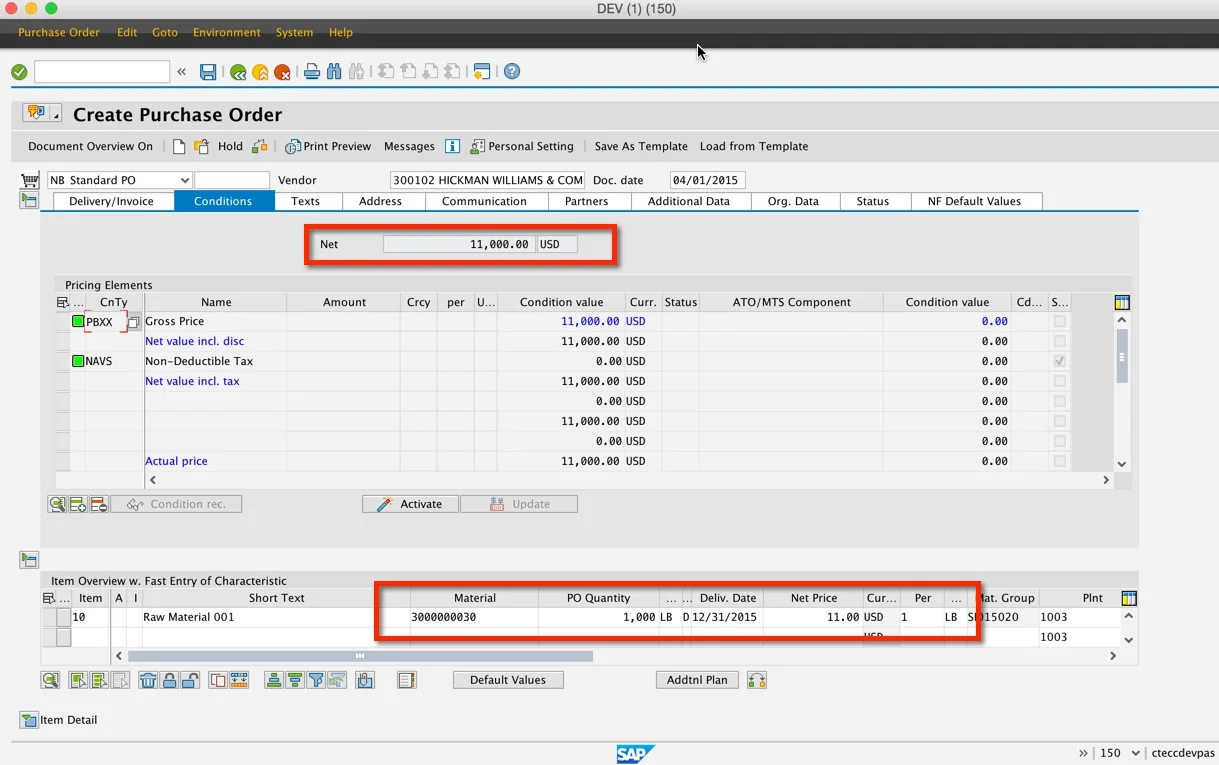Image resolution: width=1219 pixels, height=765 pixels.
Task: Click the Personal Setting button
Action: (x=522, y=146)
